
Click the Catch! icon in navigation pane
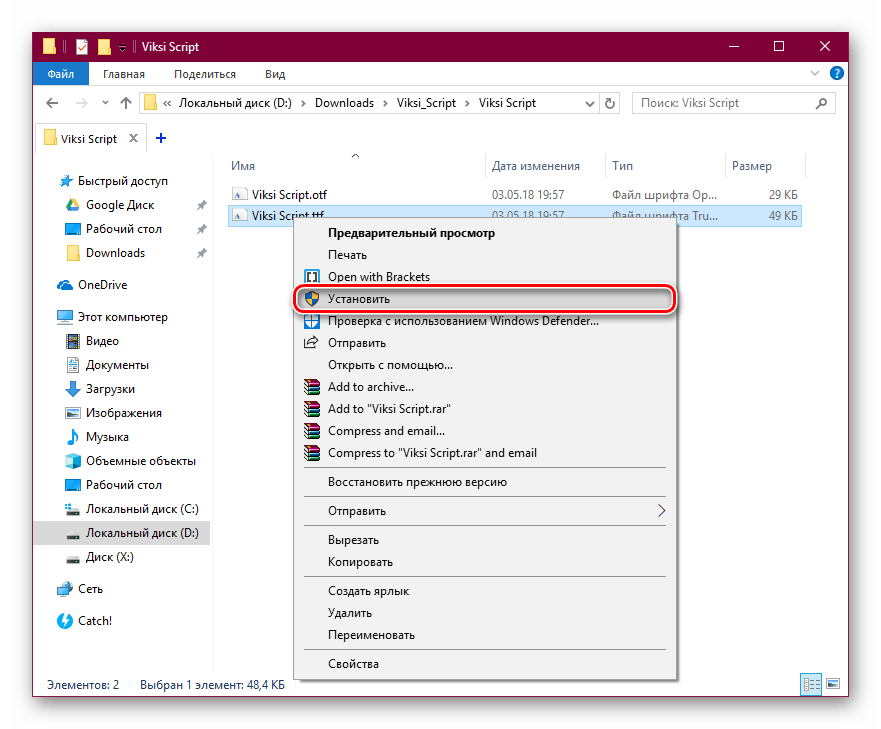66,621
